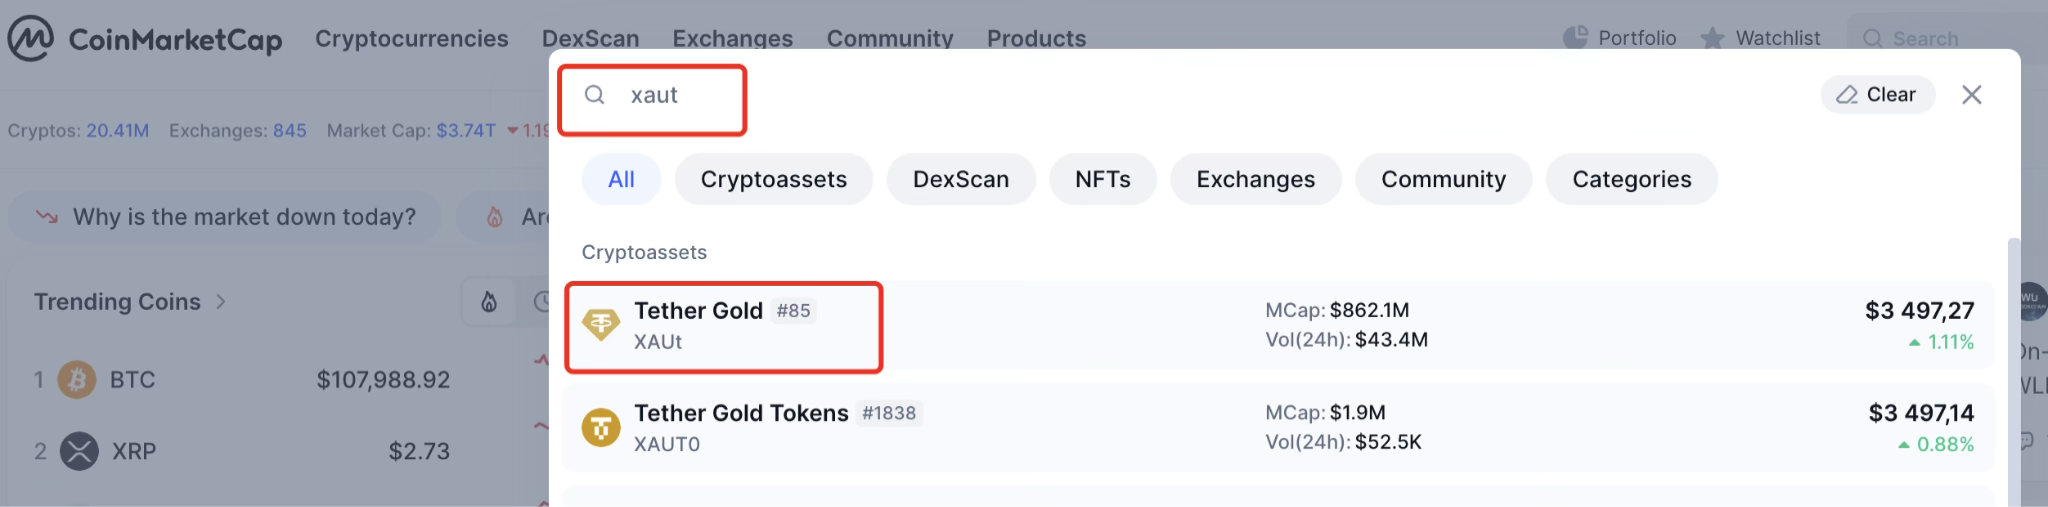
Task: Click the flame icon beside Trending Coins
Action: (x=489, y=302)
